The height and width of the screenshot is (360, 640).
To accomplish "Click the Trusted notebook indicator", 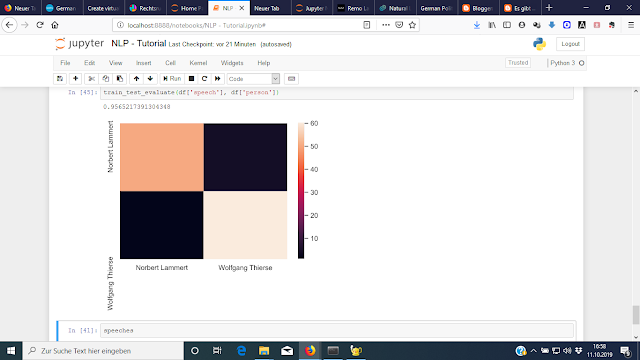I will pos(518,62).
